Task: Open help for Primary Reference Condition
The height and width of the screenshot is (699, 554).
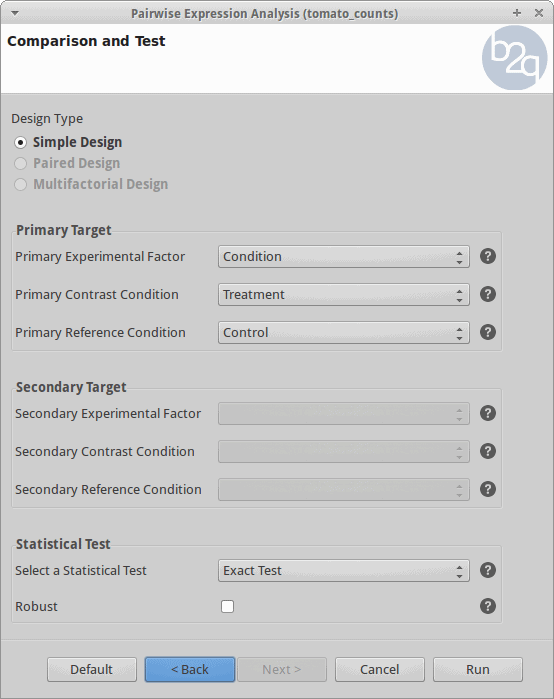Action: (x=488, y=332)
